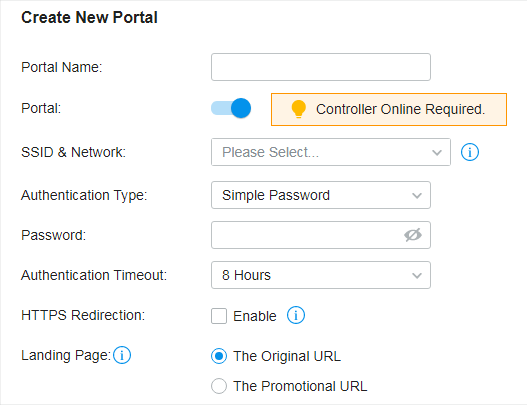This screenshot has width=527, height=405.
Task: Click the SSID & Network info icon
Action: pos(470,152)
